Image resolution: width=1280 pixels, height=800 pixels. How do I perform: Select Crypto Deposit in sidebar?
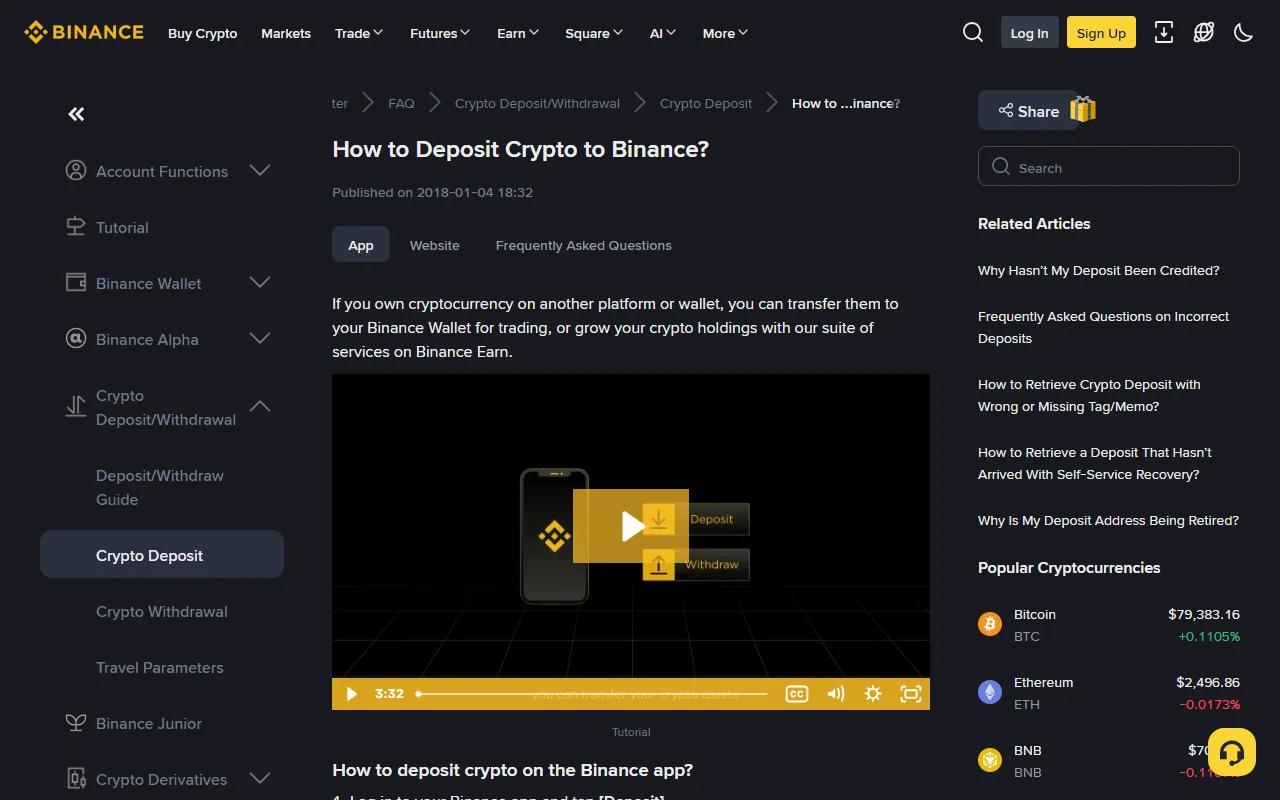pyautogui.click(x=162, y=554)
